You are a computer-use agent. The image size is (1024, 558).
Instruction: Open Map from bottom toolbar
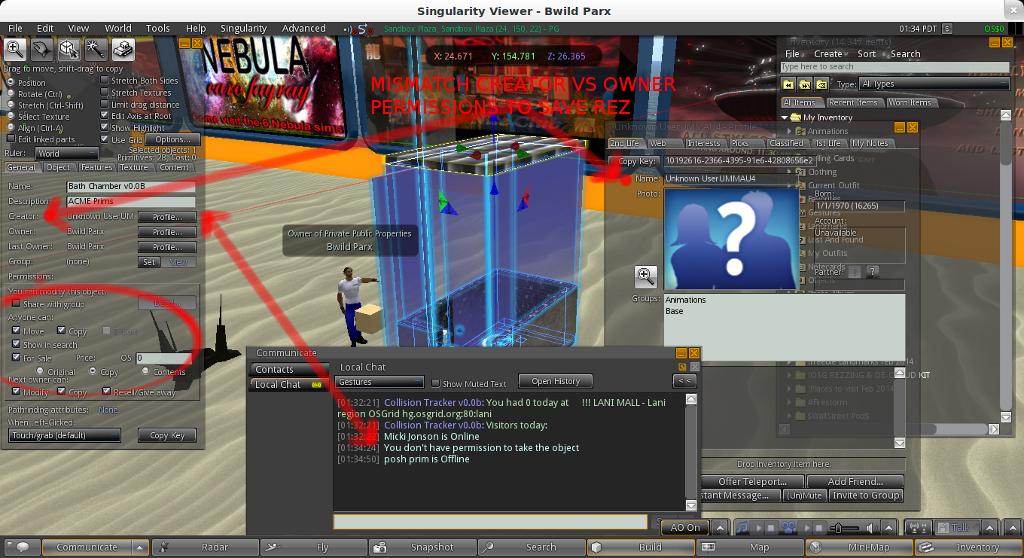coord(750,548)
